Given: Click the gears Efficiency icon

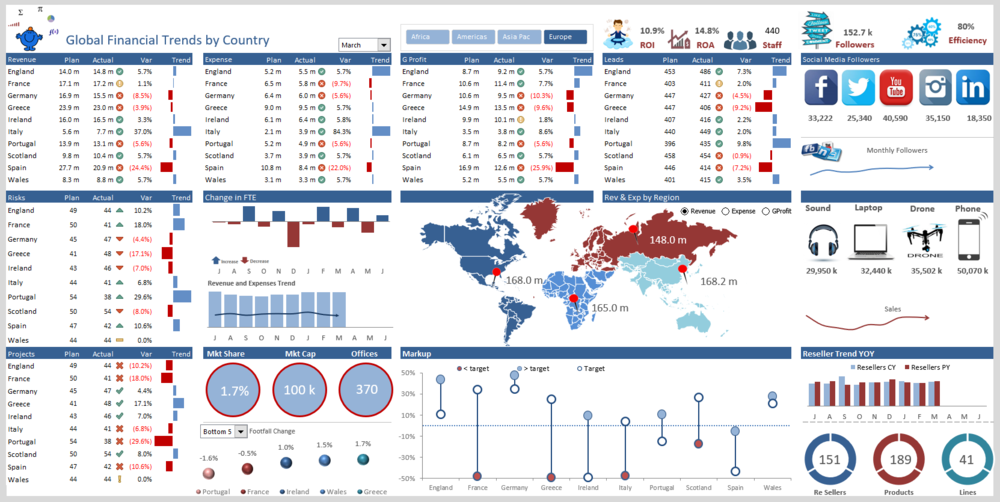Looking at the screenshot, I should point(921,34).
